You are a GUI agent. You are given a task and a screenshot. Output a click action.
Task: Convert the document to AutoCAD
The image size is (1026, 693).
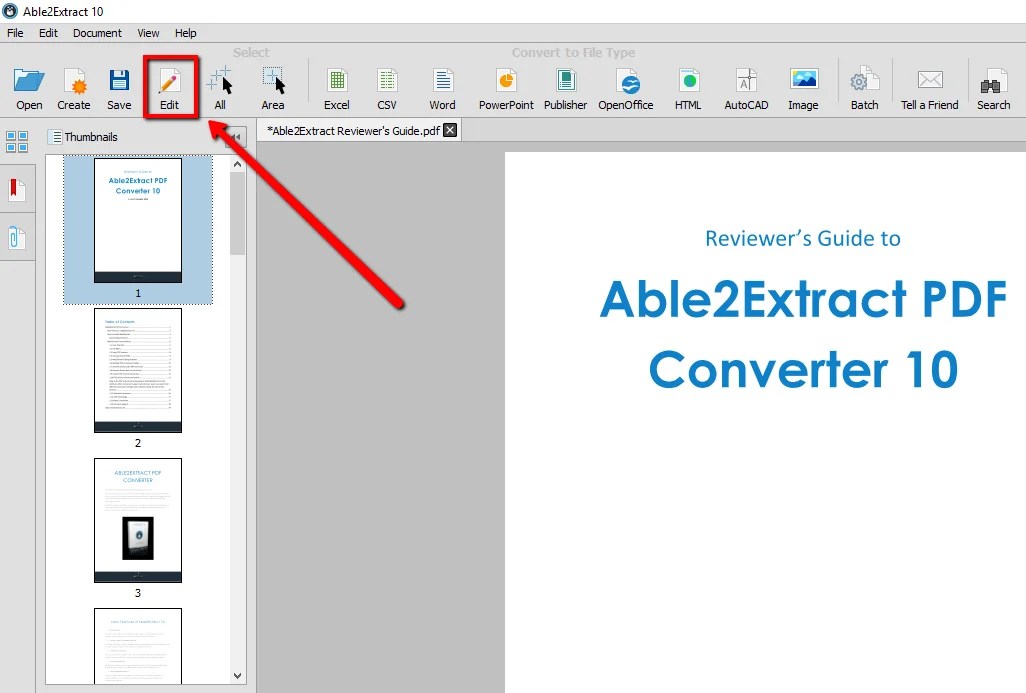745,86
